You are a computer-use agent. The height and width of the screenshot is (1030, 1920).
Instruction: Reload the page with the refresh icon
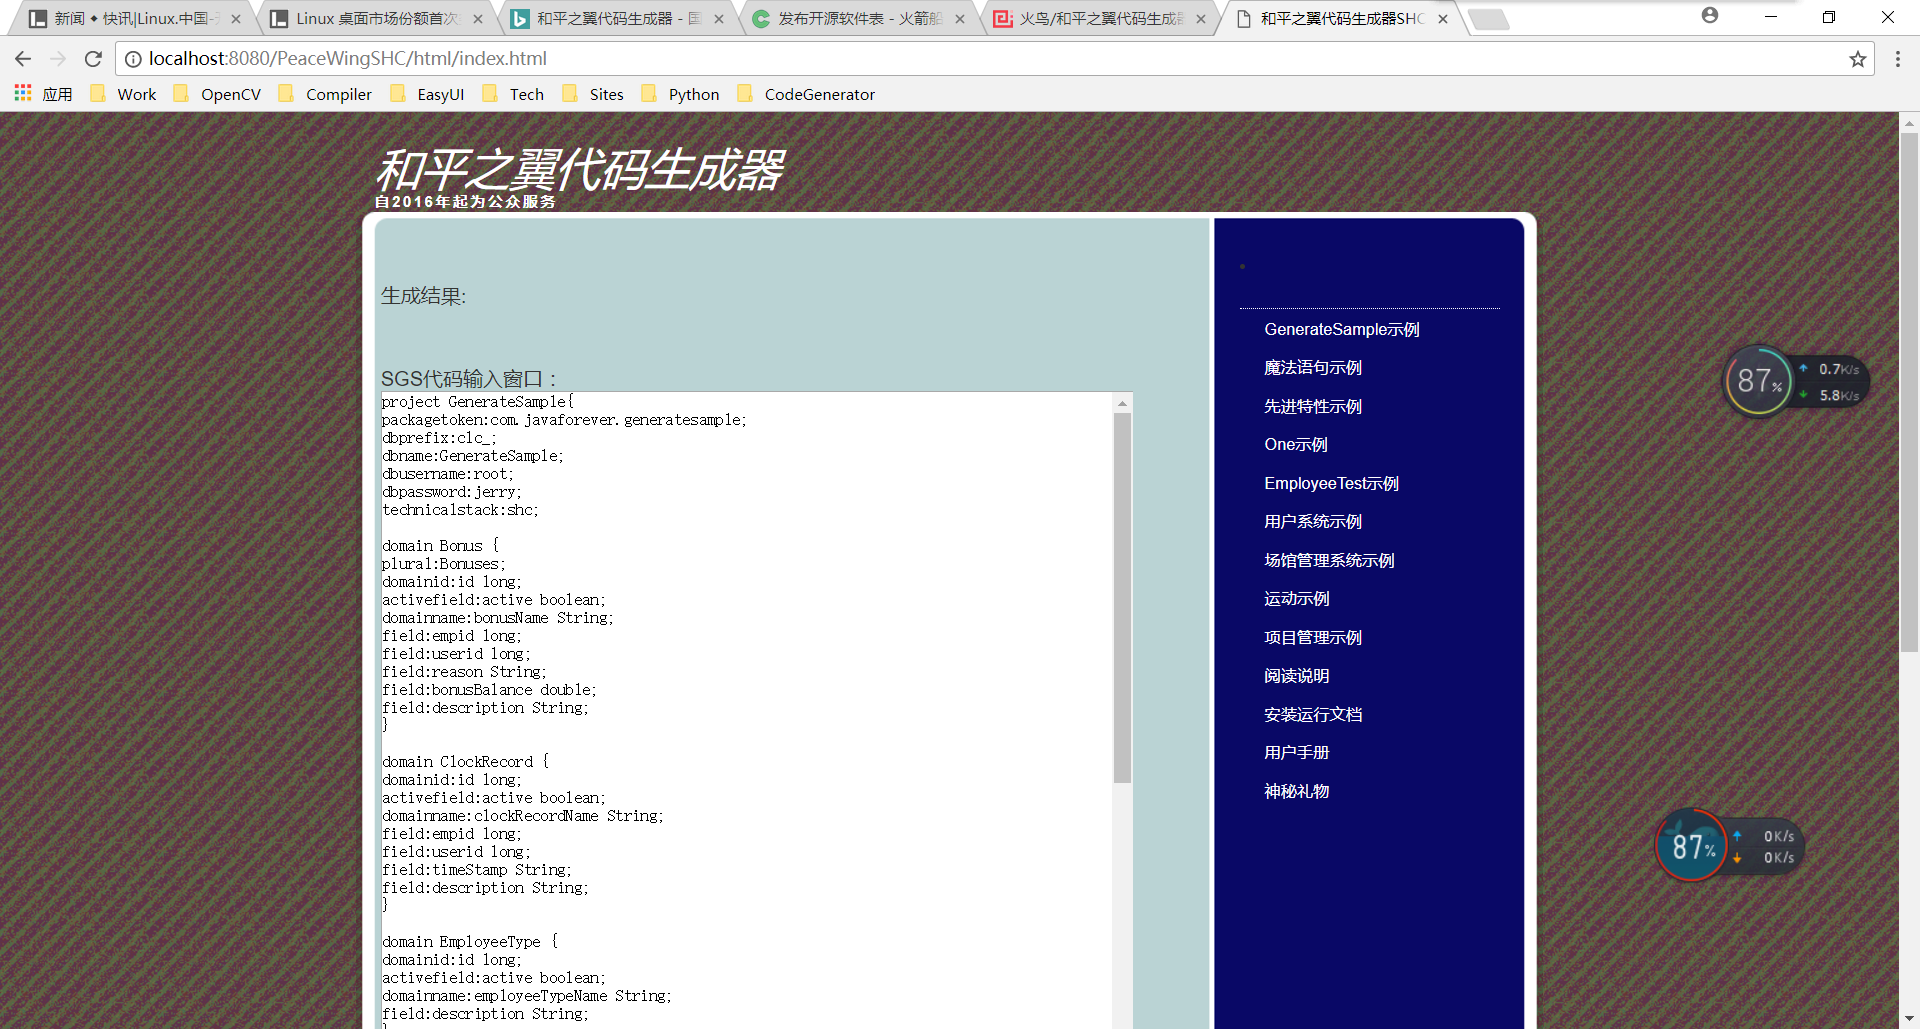[x=93, y=59]
